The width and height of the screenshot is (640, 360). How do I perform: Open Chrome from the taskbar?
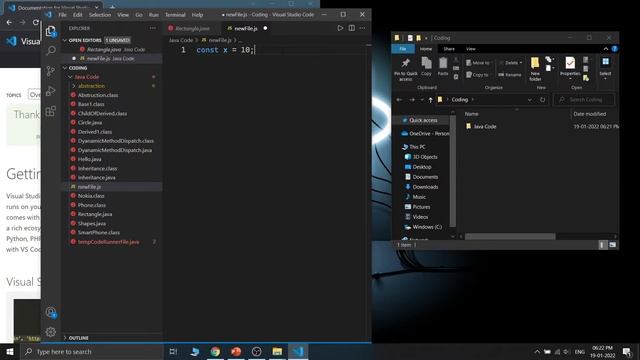click(215, 351)
